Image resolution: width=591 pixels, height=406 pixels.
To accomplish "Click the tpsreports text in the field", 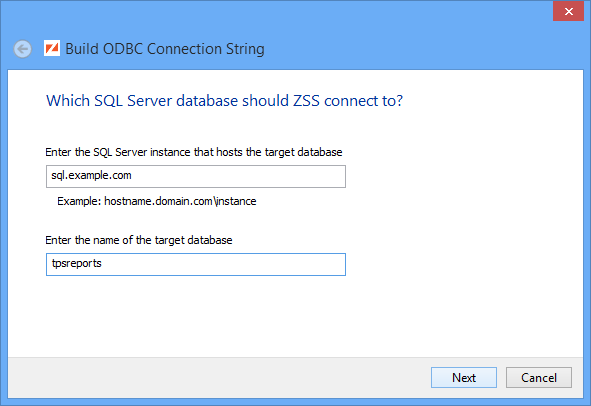I will pyautogui.click(x=77, y=263).
